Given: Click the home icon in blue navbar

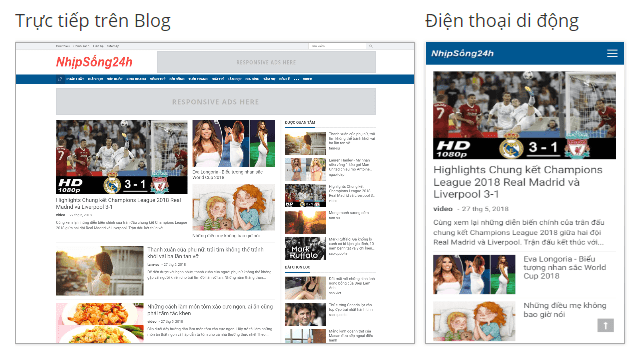Looking at the screenshot, I should [60, 79].
